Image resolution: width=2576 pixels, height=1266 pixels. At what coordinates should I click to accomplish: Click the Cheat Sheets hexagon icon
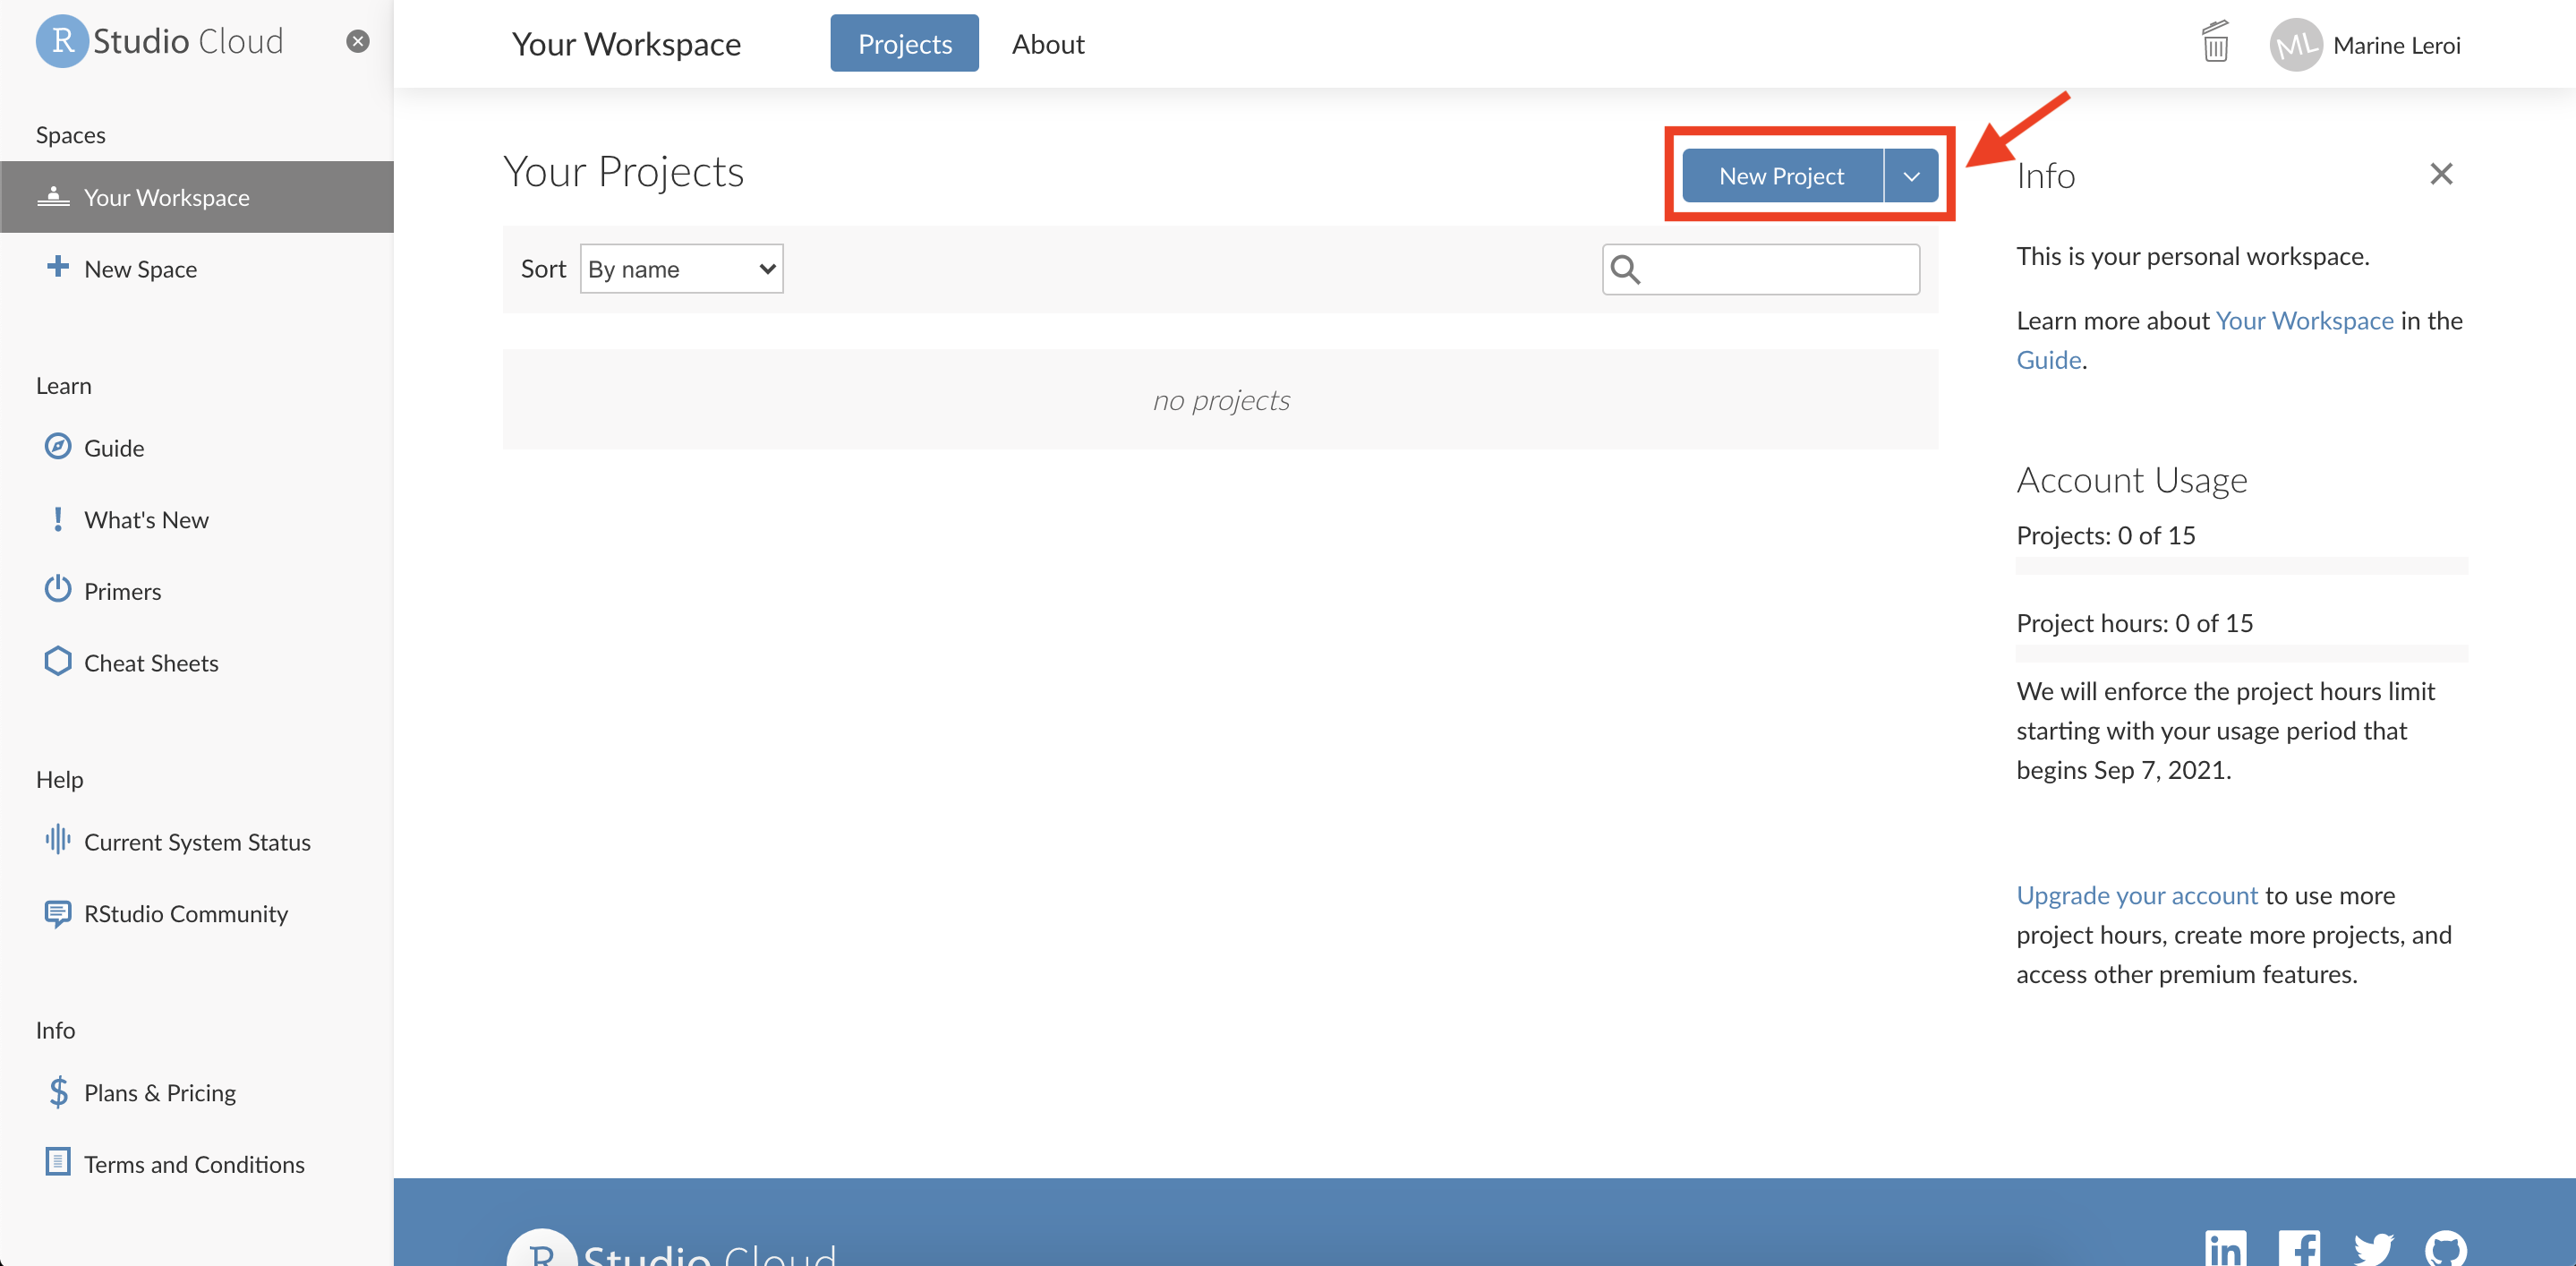click(x=58, y=661)
